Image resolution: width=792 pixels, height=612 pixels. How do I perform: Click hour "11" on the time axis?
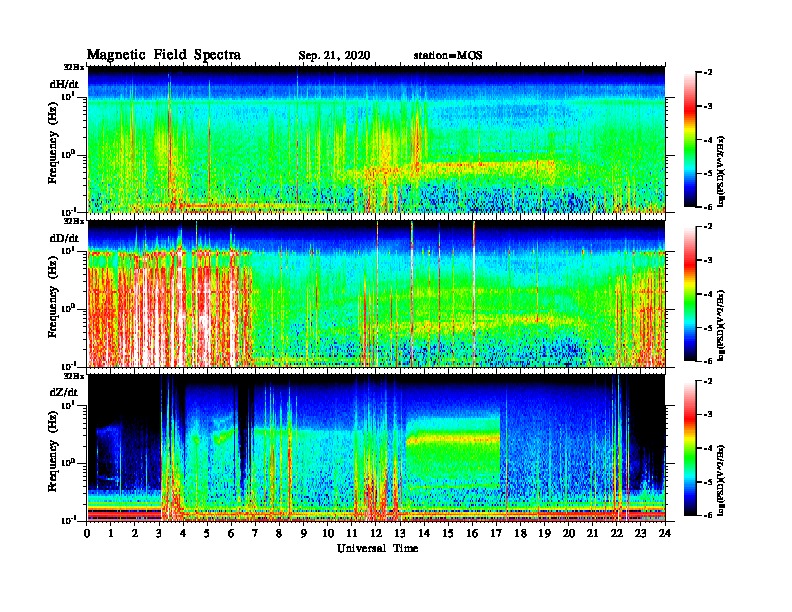[x=352, y=533]
